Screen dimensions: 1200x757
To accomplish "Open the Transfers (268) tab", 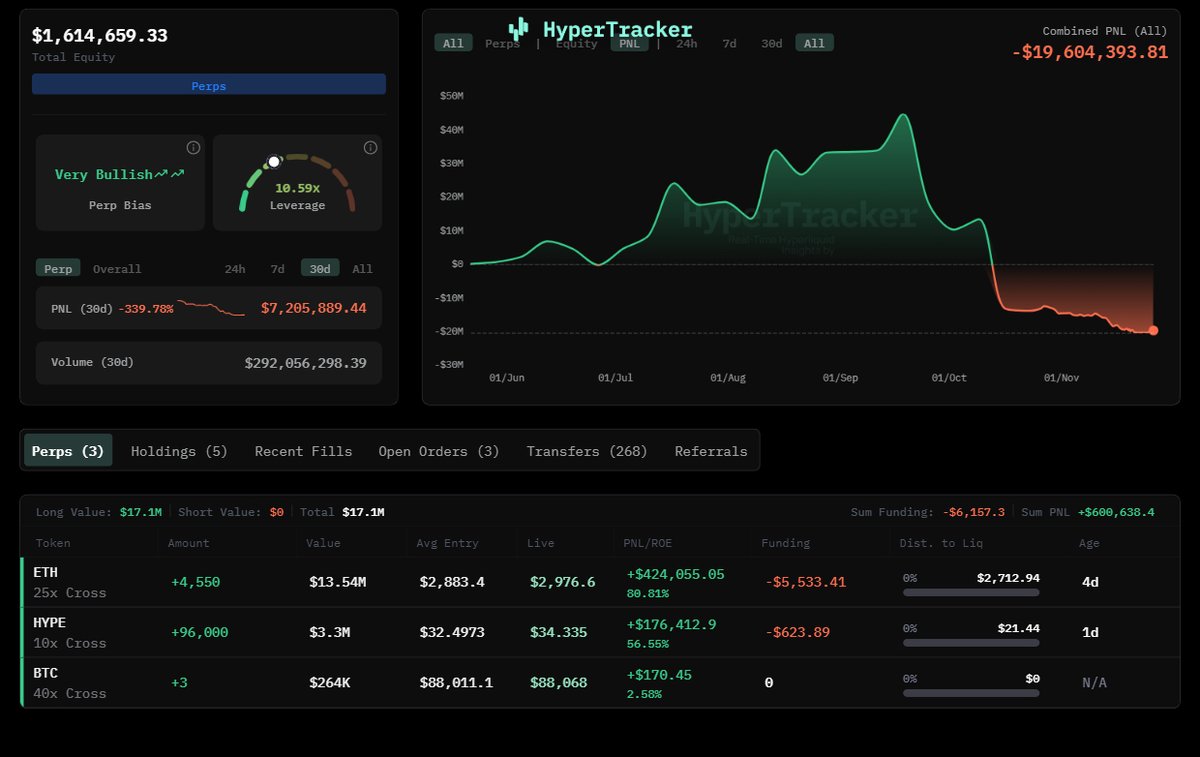I will (x=587, y=451).
